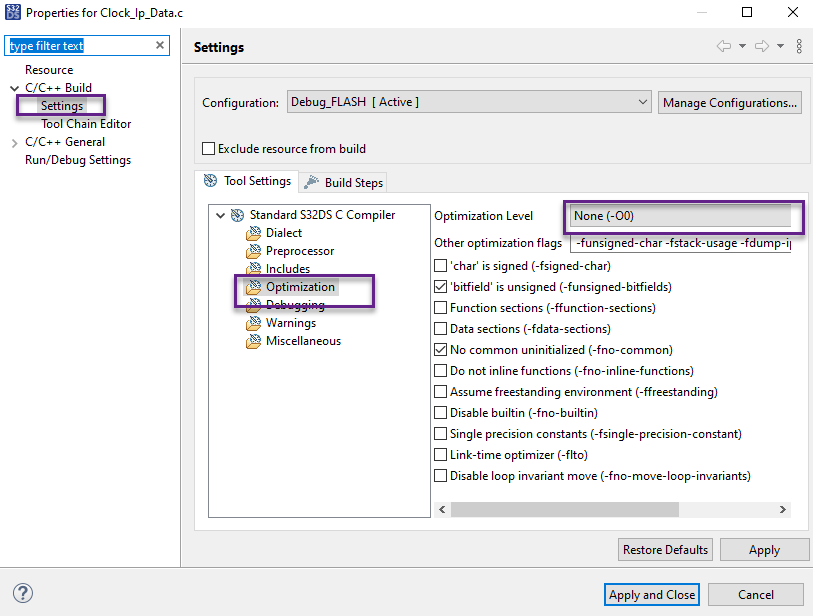
Task: Collapse the Standard S32DS C Compiler tree
Action: (221, 215)
